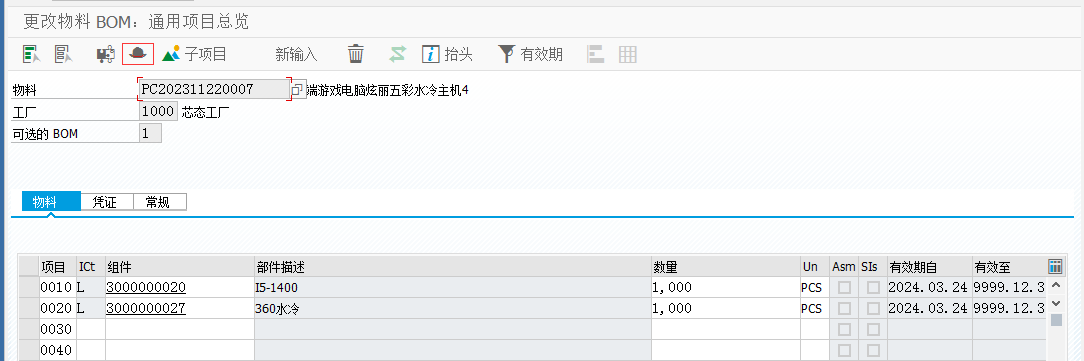The height and width of the screenshot is (361, 1084).
Task: Switch to the 凭证 tab
Action: tap(105, 202)
